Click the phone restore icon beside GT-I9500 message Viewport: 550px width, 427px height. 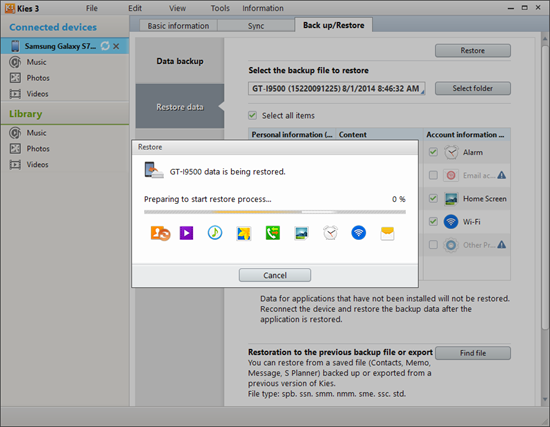pos(154,170)
